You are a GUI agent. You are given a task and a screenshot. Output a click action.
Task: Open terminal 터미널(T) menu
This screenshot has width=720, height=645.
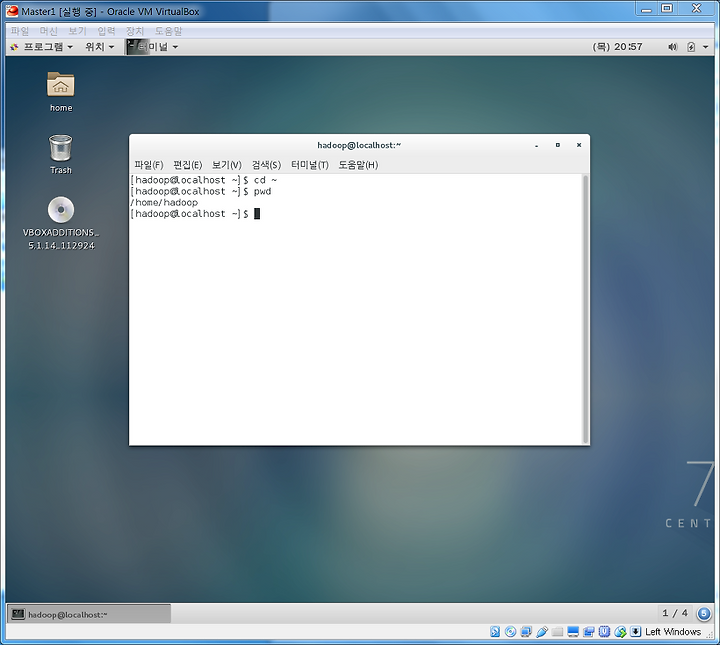(310, 165)
